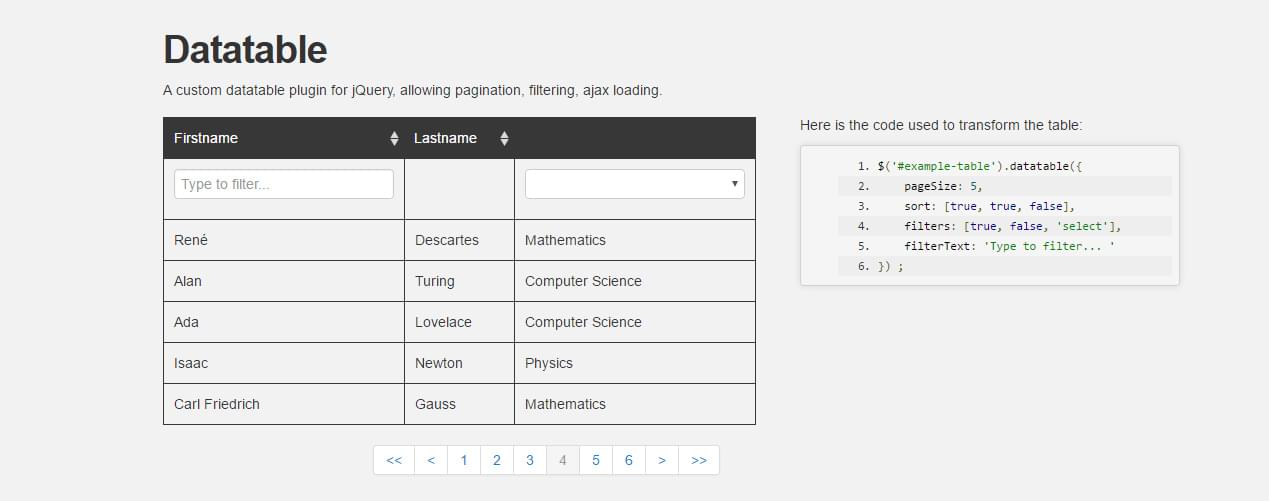Select current page 4 in pagination
Viewport: 1269px width, 501px height.
563,460
